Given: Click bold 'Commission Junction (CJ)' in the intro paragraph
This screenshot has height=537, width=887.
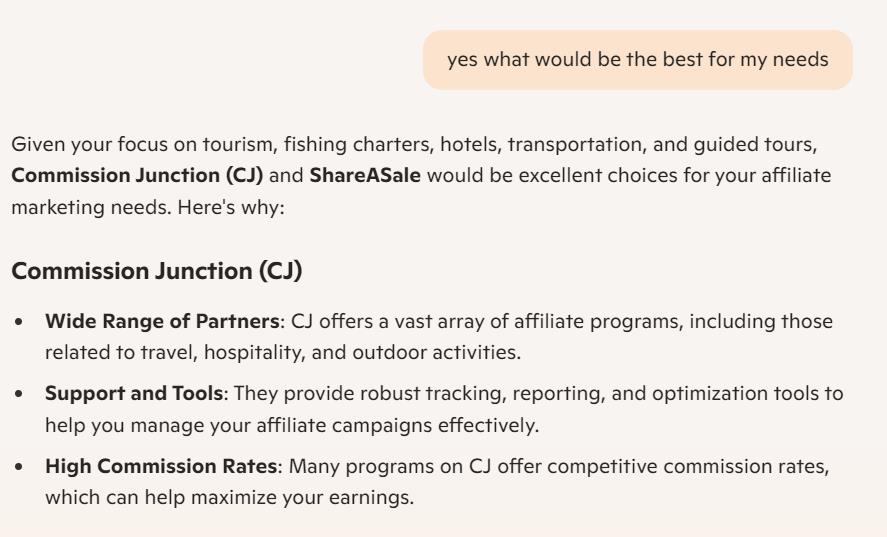Looking at the screenshot, I should (x=137, y=176).
